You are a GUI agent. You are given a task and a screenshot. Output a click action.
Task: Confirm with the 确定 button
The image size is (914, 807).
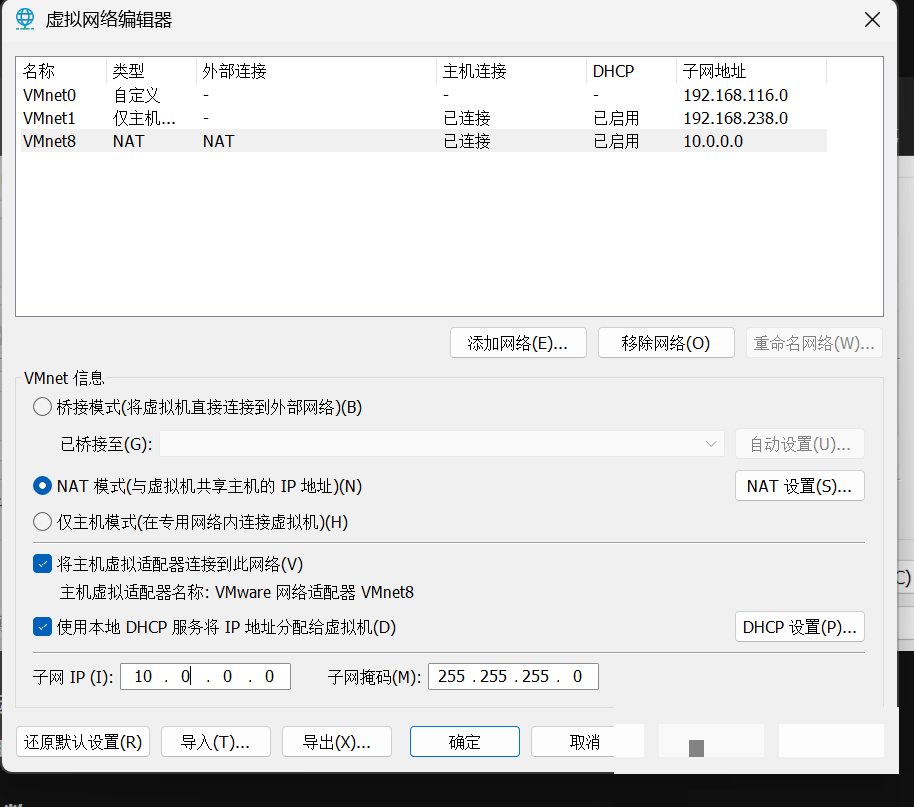pos(465,742)
